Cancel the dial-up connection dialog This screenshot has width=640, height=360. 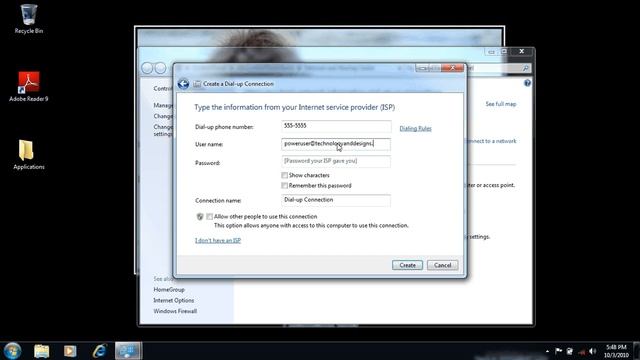coord(442,265)
